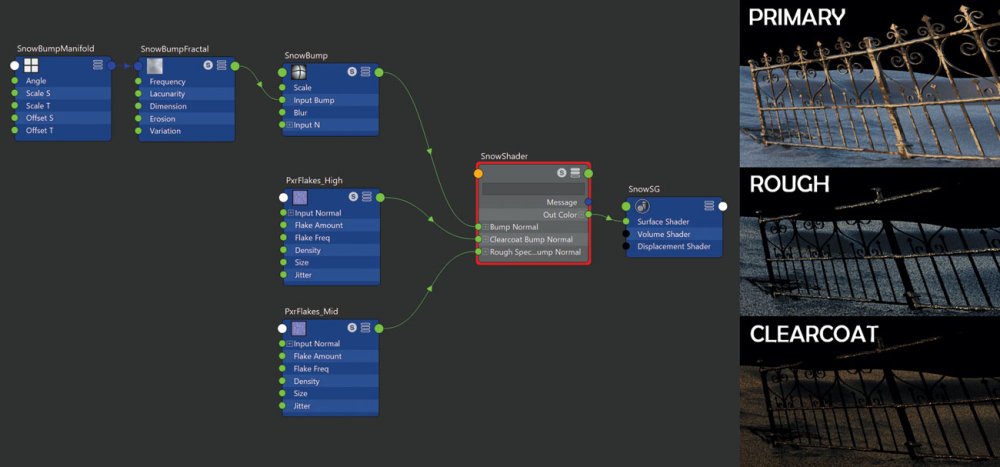Select the Scale S attribute row
The image size is (1000, 467).
63,93
